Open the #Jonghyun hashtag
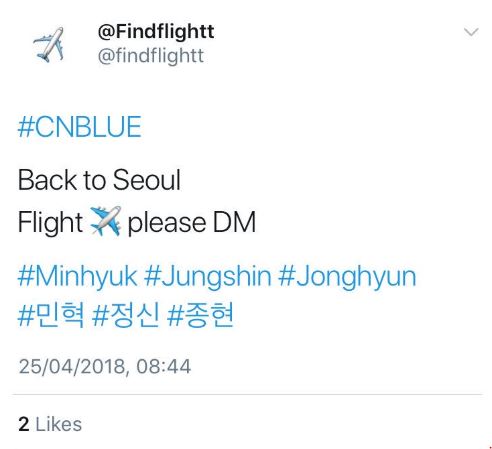This screenshot has width=492, height=449. point(347,277)
